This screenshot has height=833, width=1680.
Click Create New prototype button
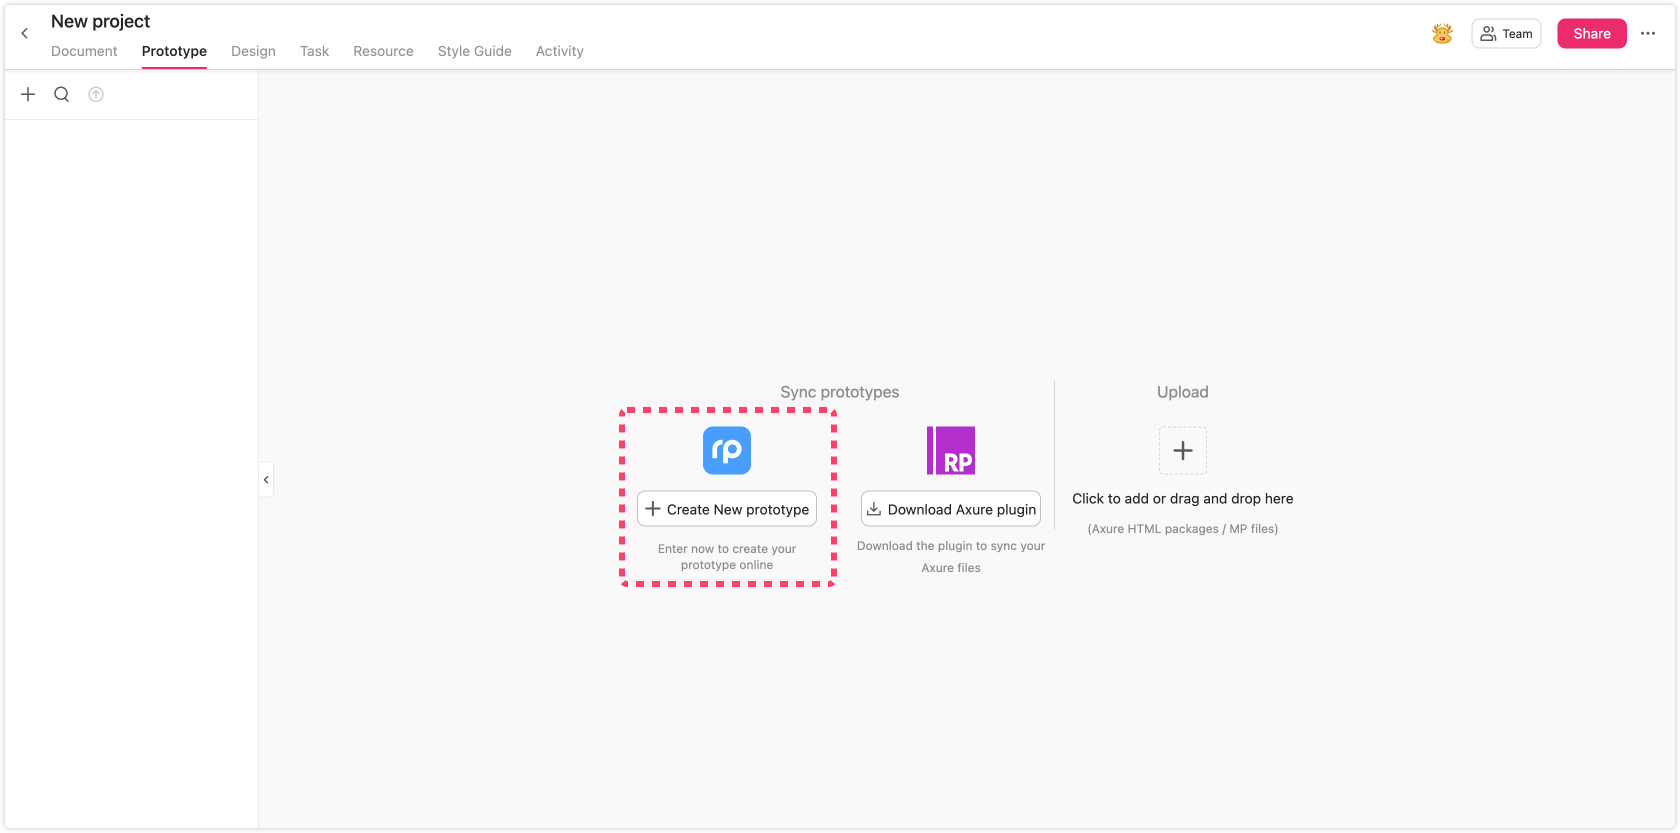click(x=727, y=509)
